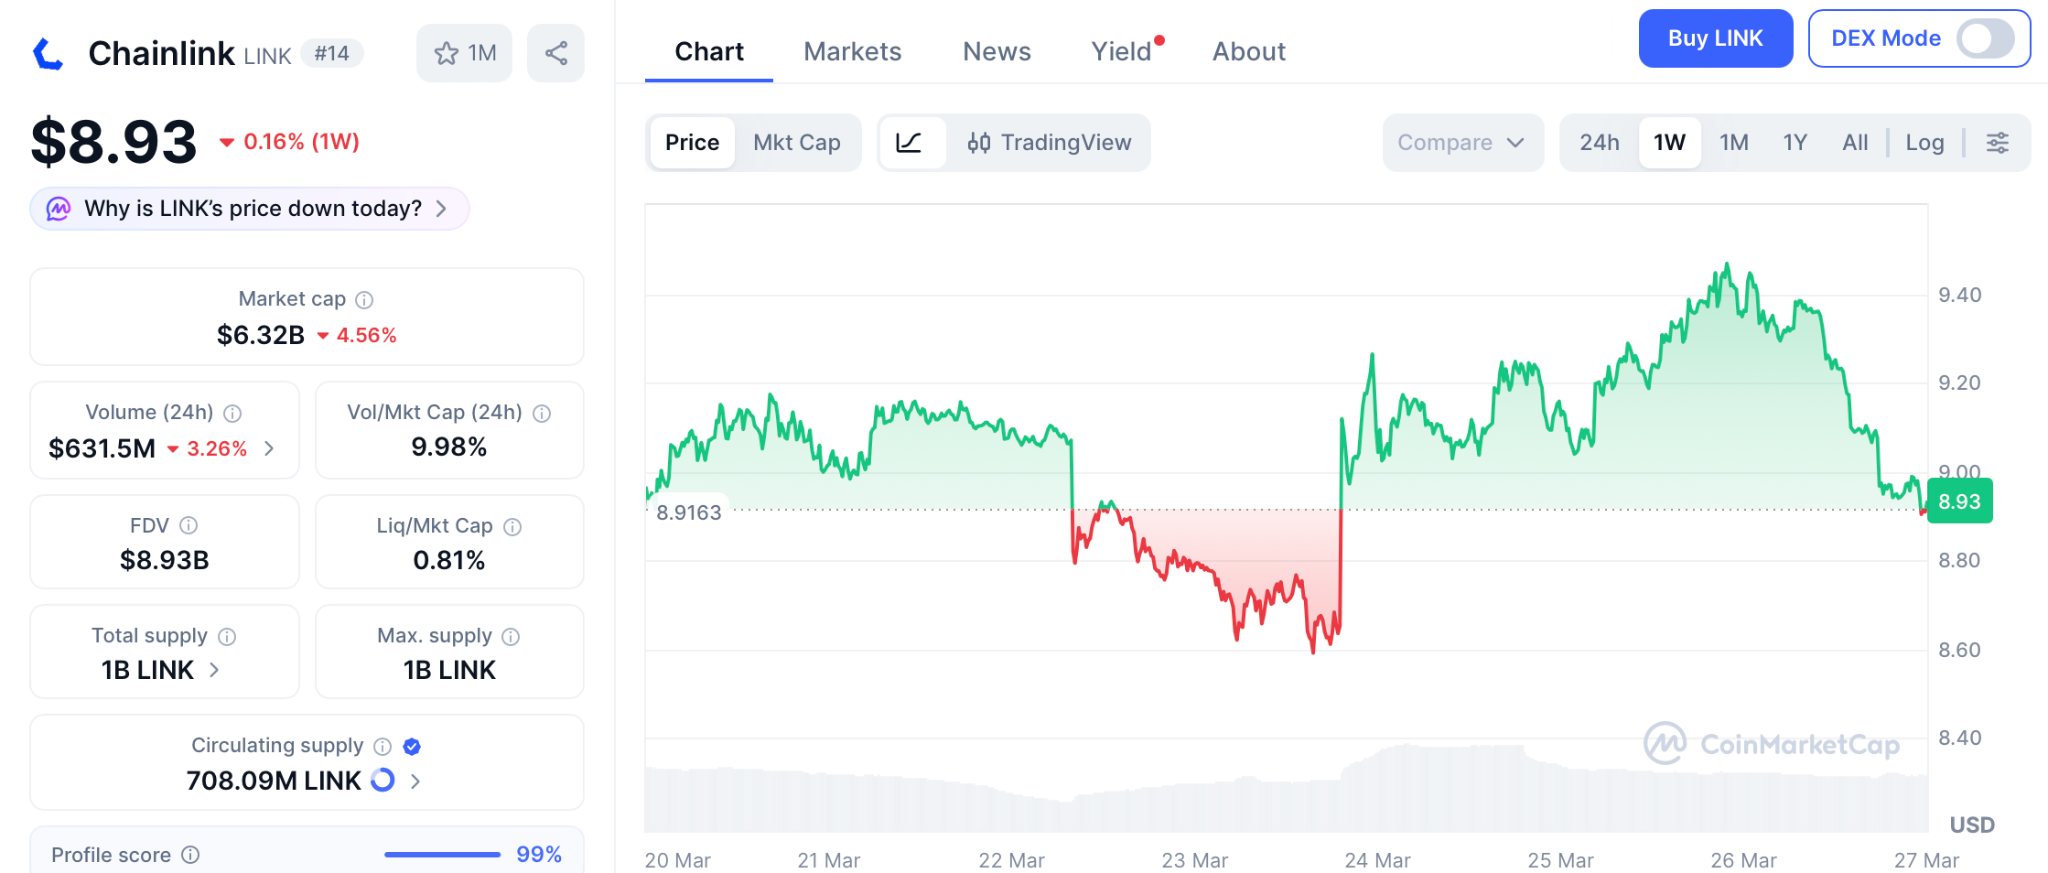Open chart settings sliders icon
Image resolution: width=2048 pixels, height=873 pixels.
[1997, 143]
